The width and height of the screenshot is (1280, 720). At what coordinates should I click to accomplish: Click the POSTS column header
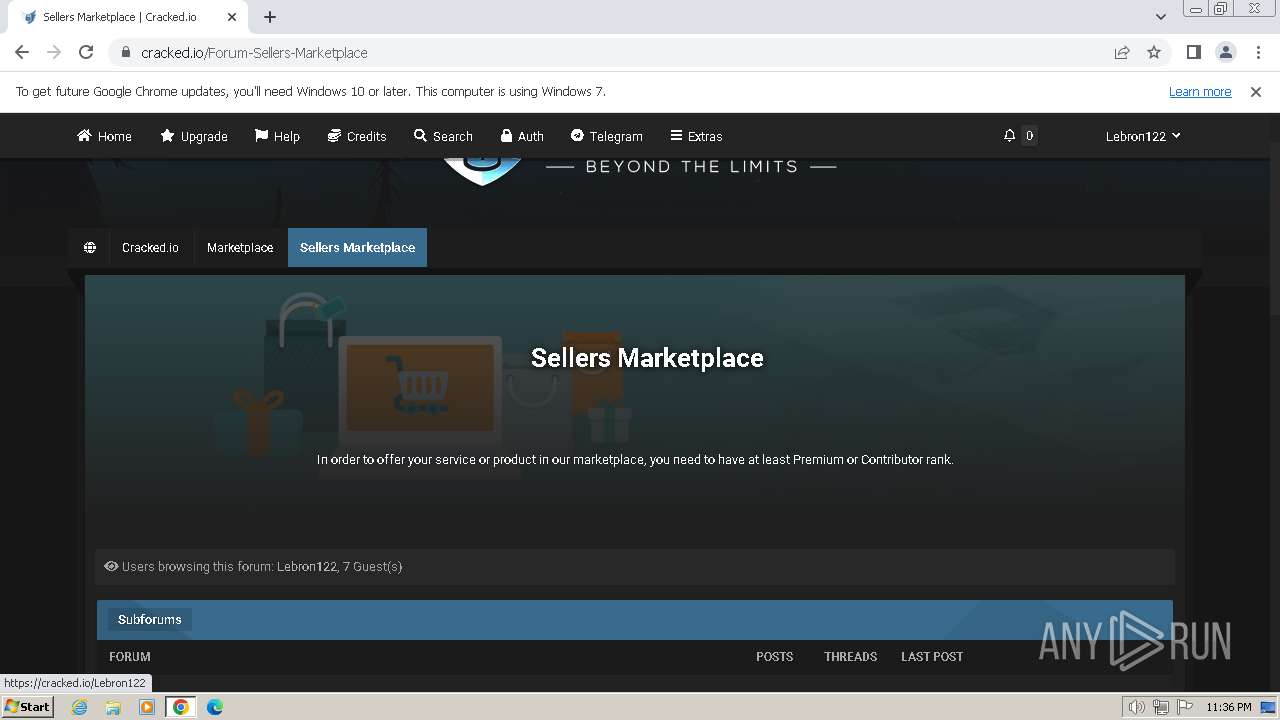774,657
